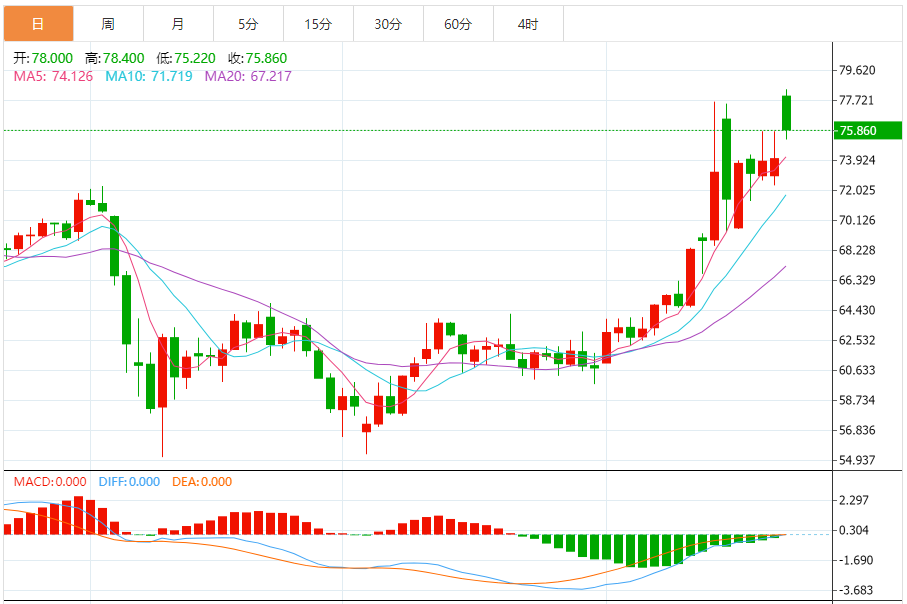907x604 pixels.
Task: Click the 70.126 price axis label
Action: [x=857, y=220]
